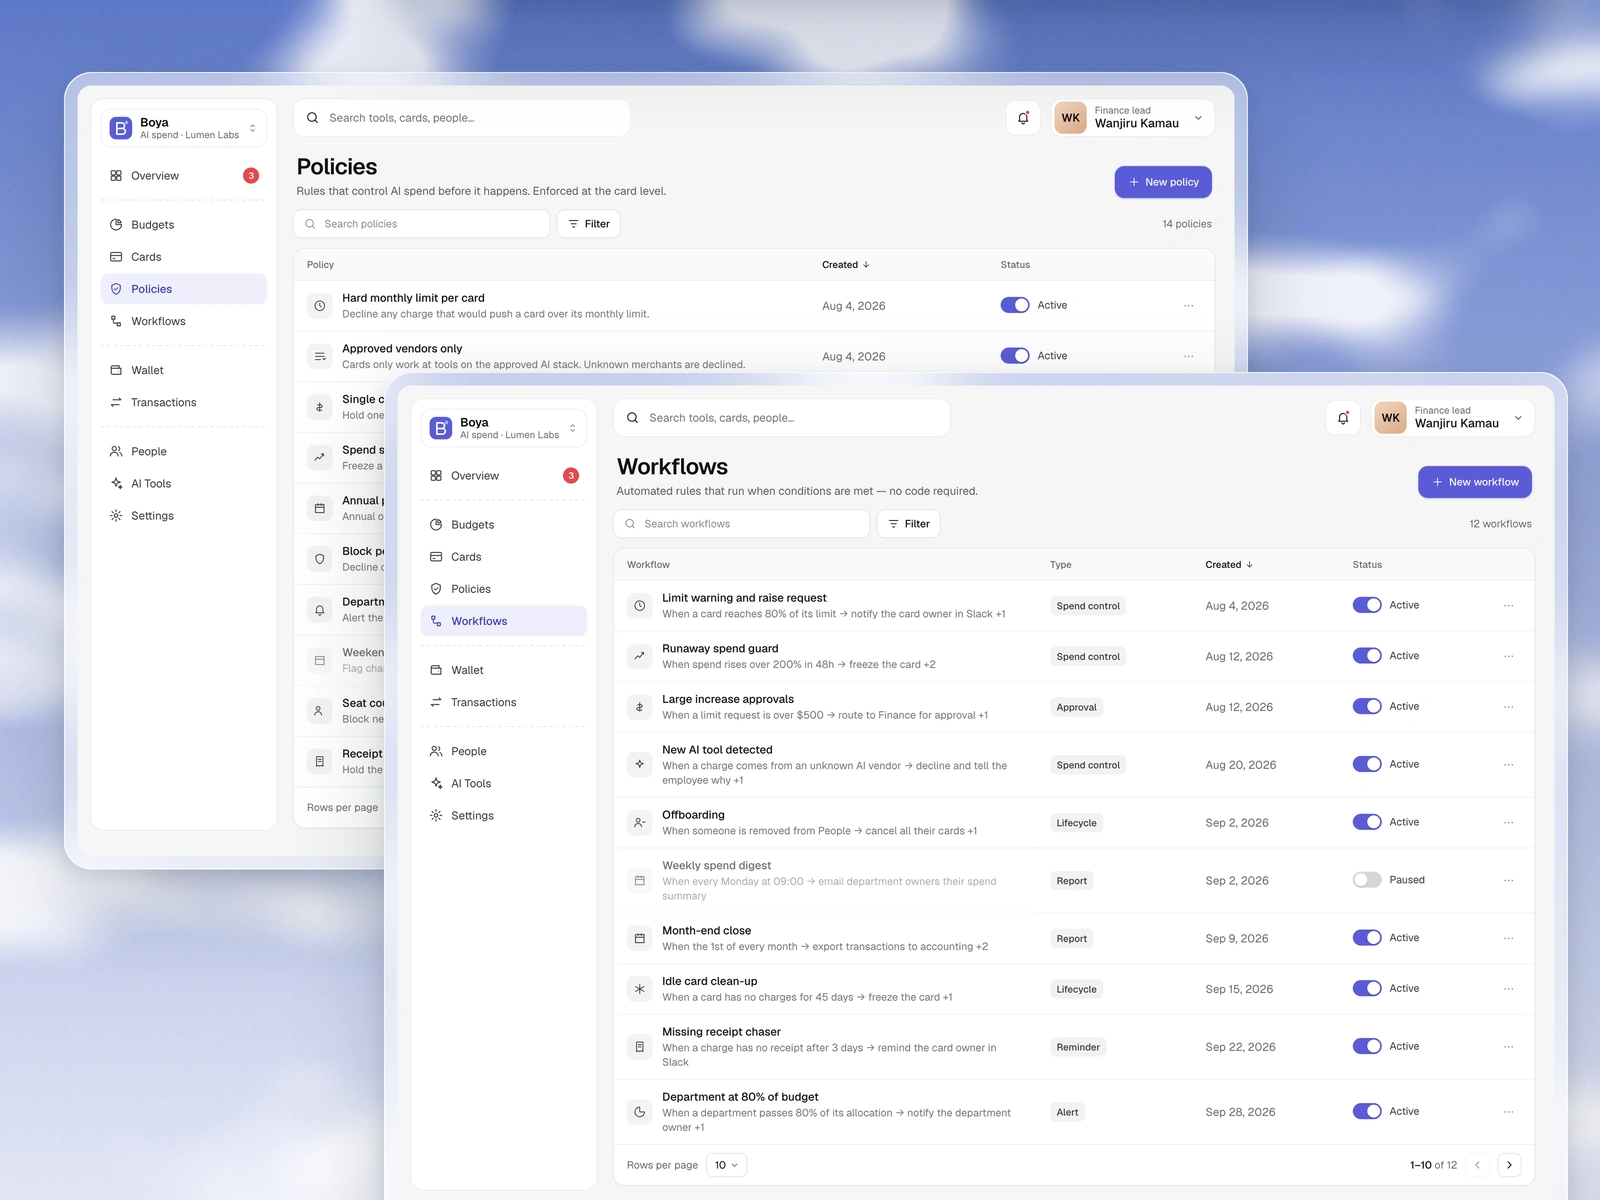Click the clock icon of Hard monthly limit policy
Image resolution: width=1600 pixels, height=1200 pixels.
[320, 306]
